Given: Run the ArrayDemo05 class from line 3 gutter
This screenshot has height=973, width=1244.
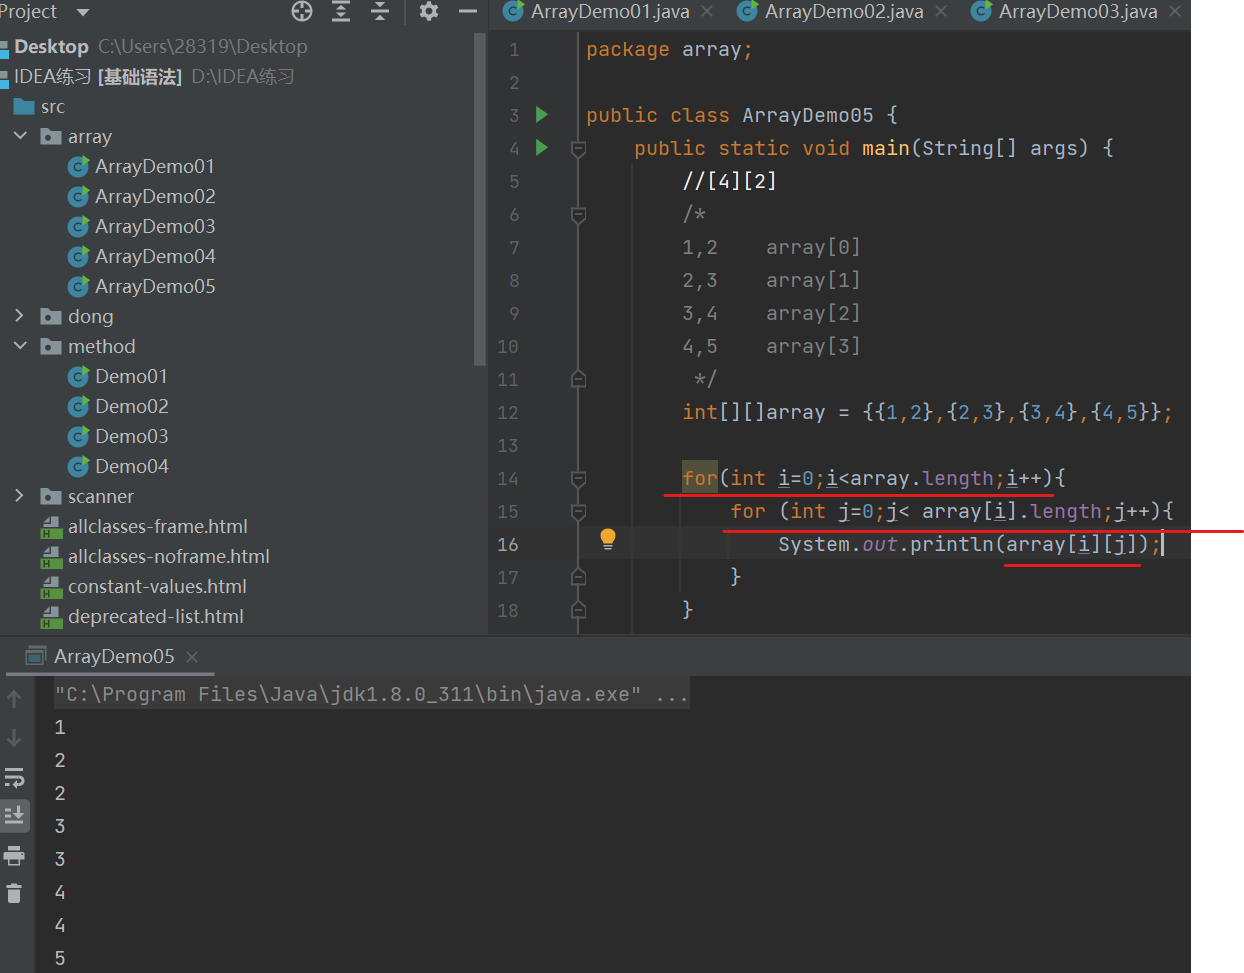Looking at the screenshot, I should (542, 115).
